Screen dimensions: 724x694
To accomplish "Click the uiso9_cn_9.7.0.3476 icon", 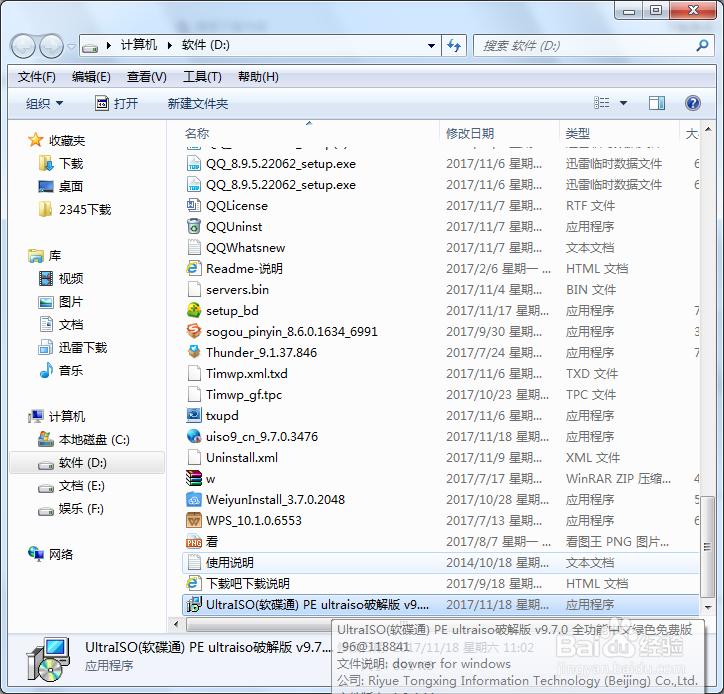I will (x=193, y=436).
